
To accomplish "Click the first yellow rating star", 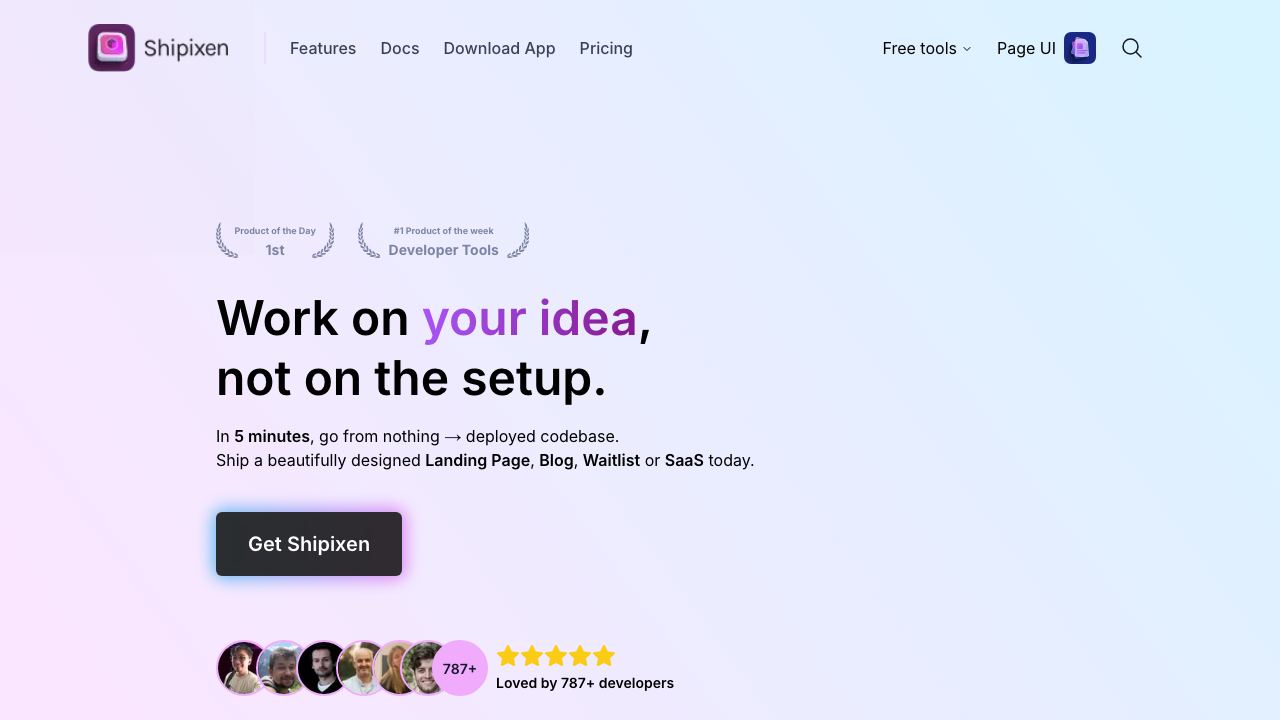I will click(508, 656).
